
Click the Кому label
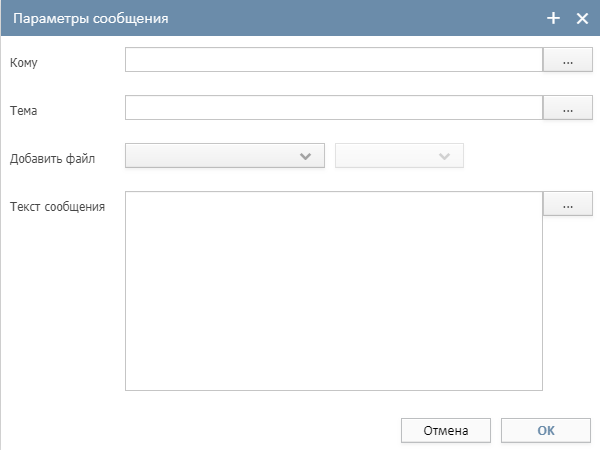click(24, 63)
